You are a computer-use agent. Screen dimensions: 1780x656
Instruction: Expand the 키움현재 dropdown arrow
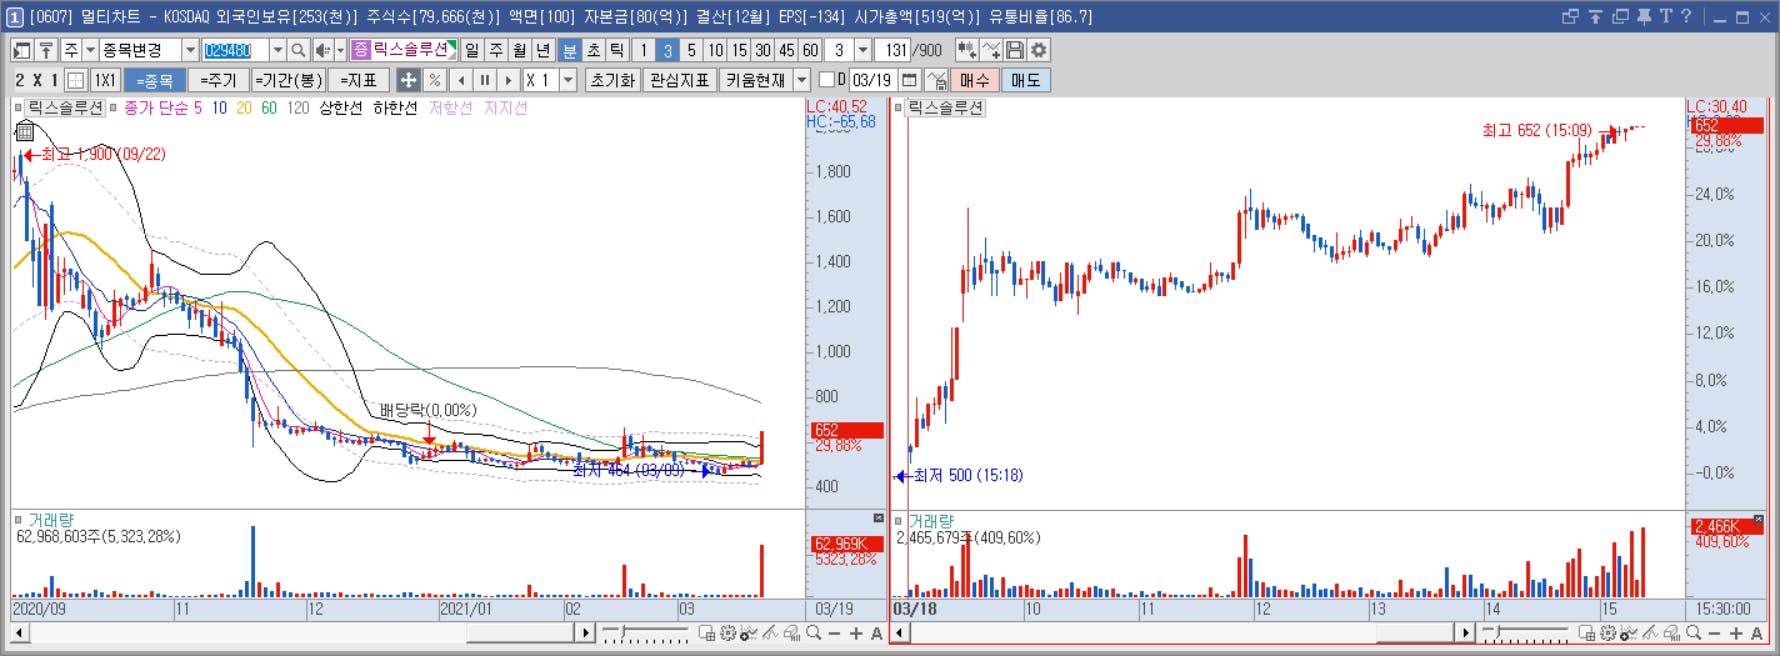click(802, 80)
